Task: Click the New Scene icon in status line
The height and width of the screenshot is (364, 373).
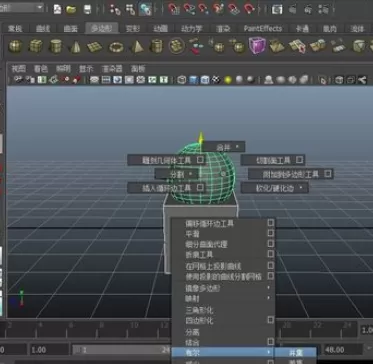Action: click(57, 9)
